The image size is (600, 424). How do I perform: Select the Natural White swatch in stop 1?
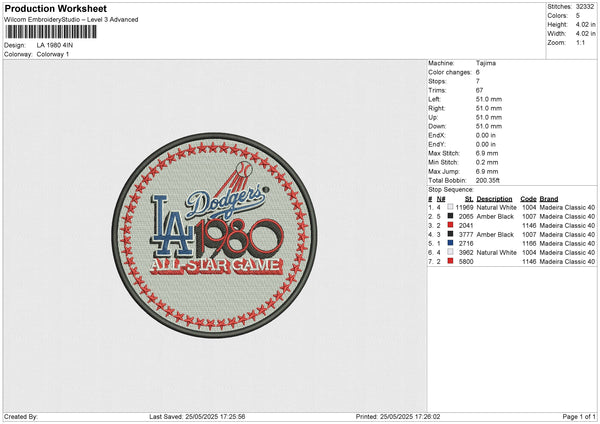coord(450,207)
